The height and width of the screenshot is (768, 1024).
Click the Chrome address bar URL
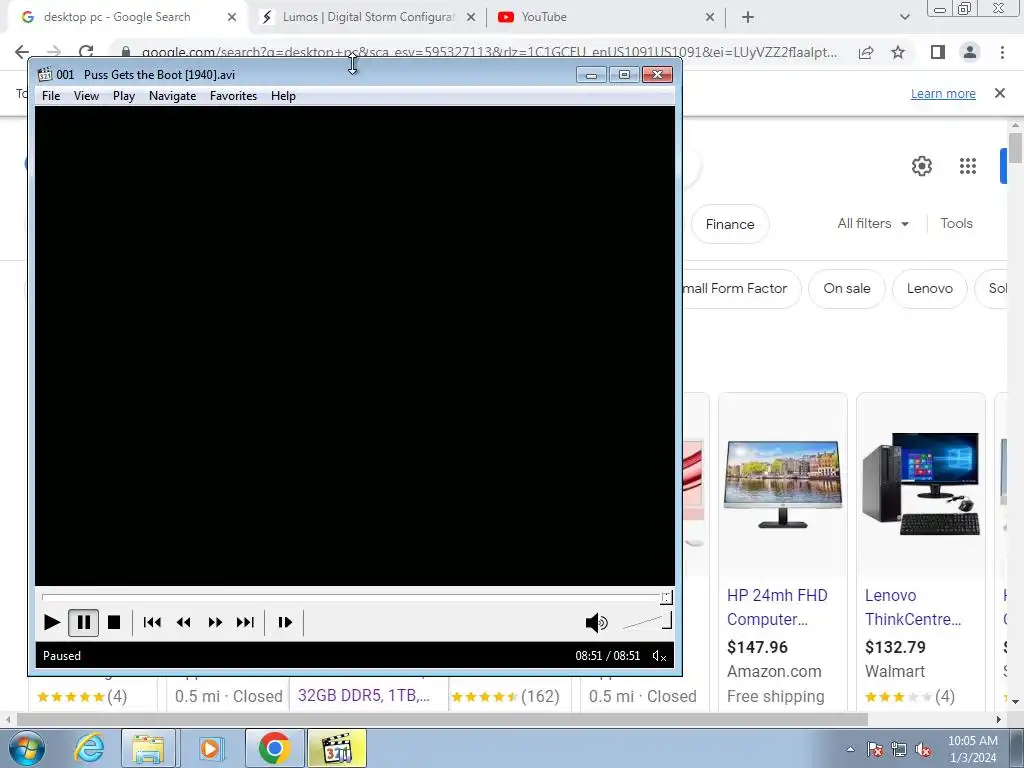[489, 52]
